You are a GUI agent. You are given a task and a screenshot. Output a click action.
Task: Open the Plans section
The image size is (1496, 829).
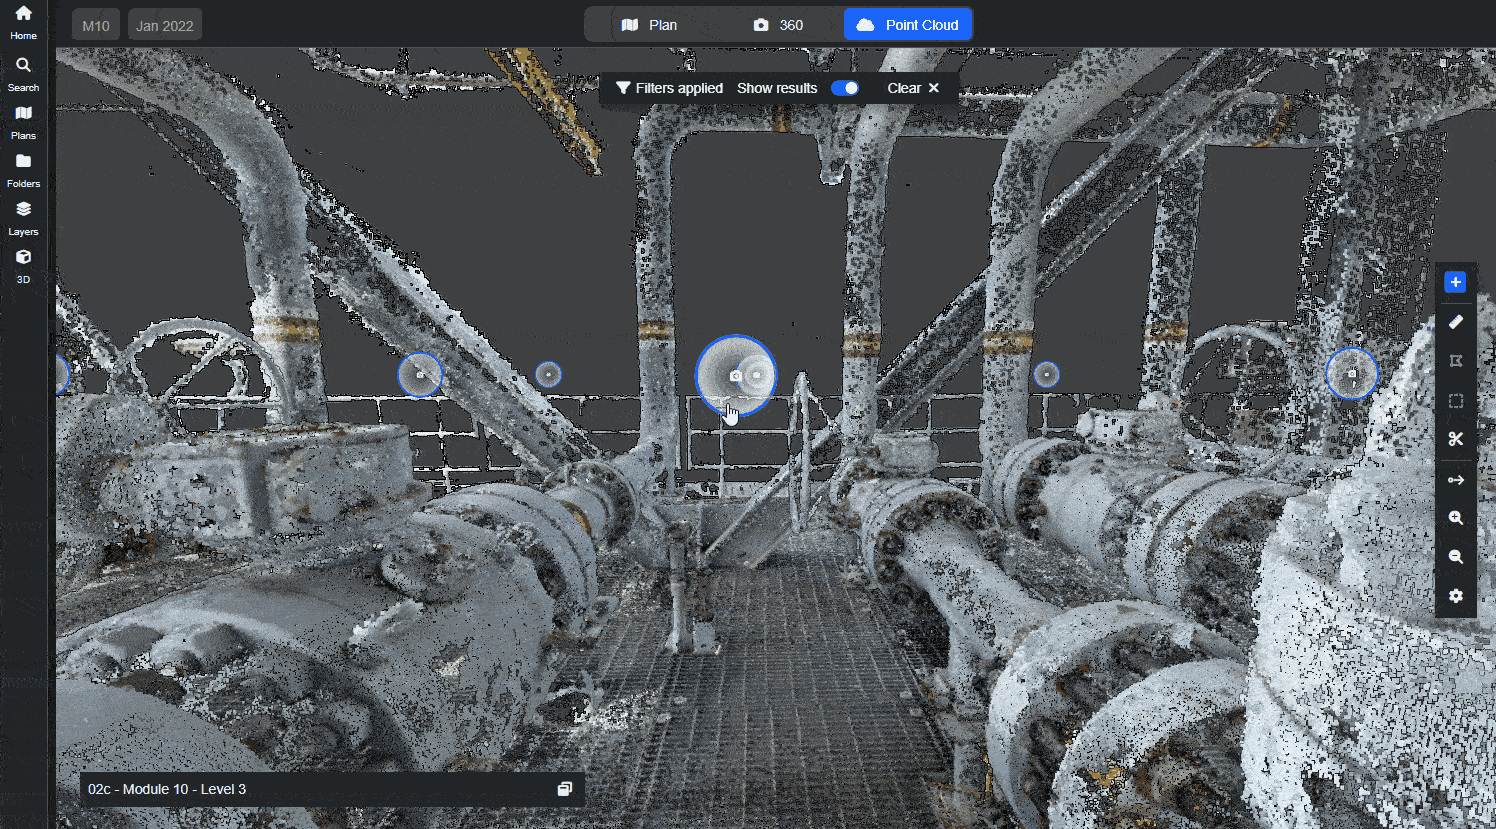[x=23, y=122]
